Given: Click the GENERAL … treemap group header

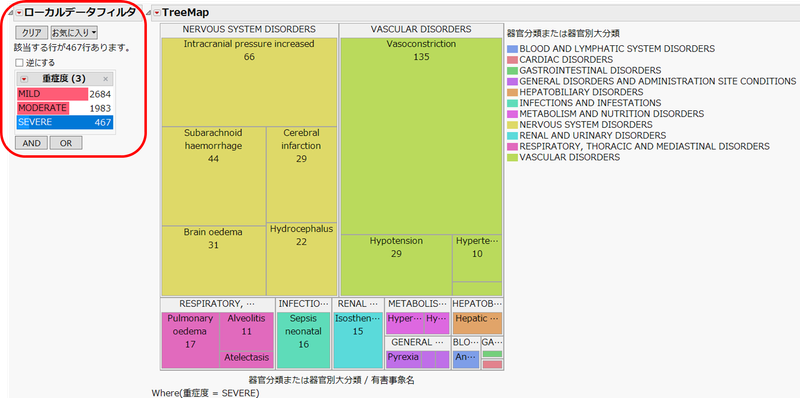Looking at the screenshot, I should [418, 342].
